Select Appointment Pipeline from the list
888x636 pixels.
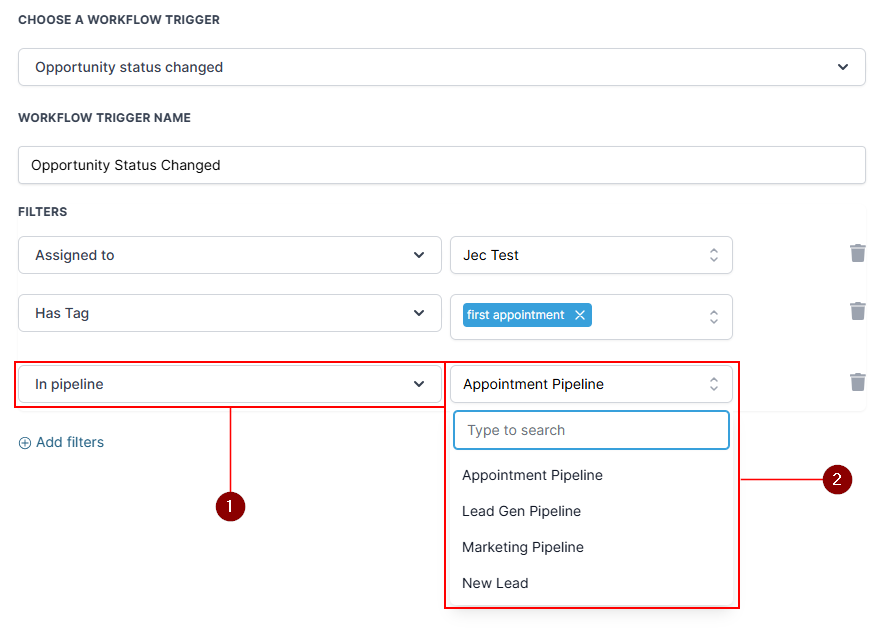[532, 475]
